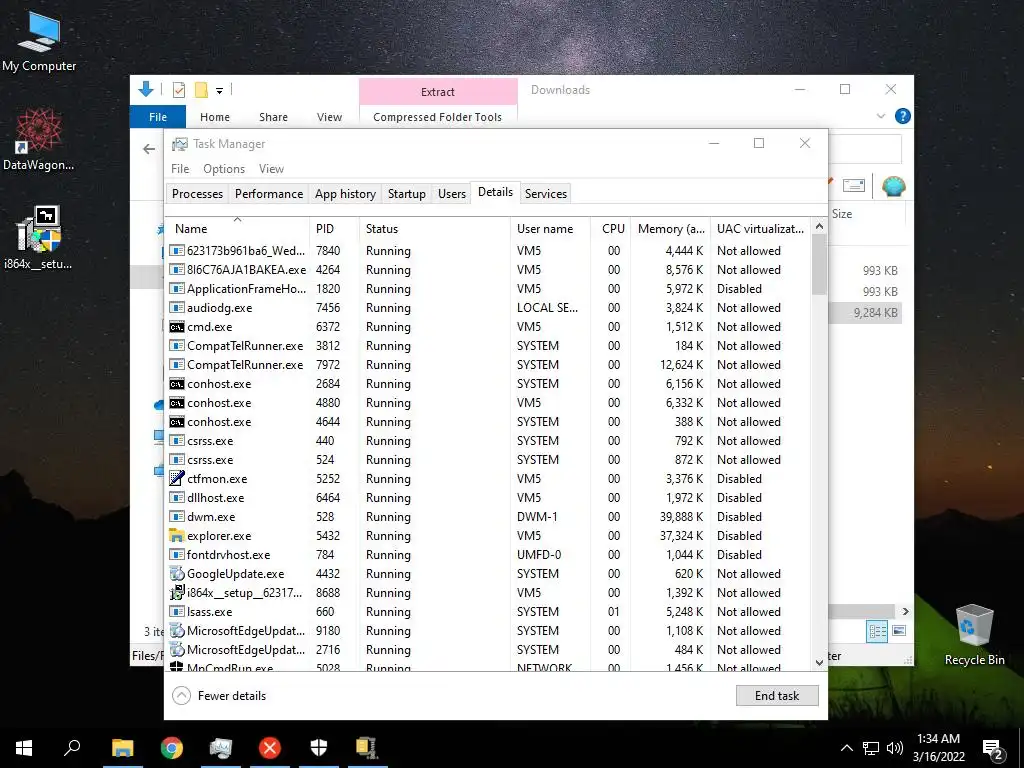Image resolution: width=1024 pixels, height=768 pixels.
Task: Click Task Manager scrollbar up arrow
Action: tap(819, 226)
